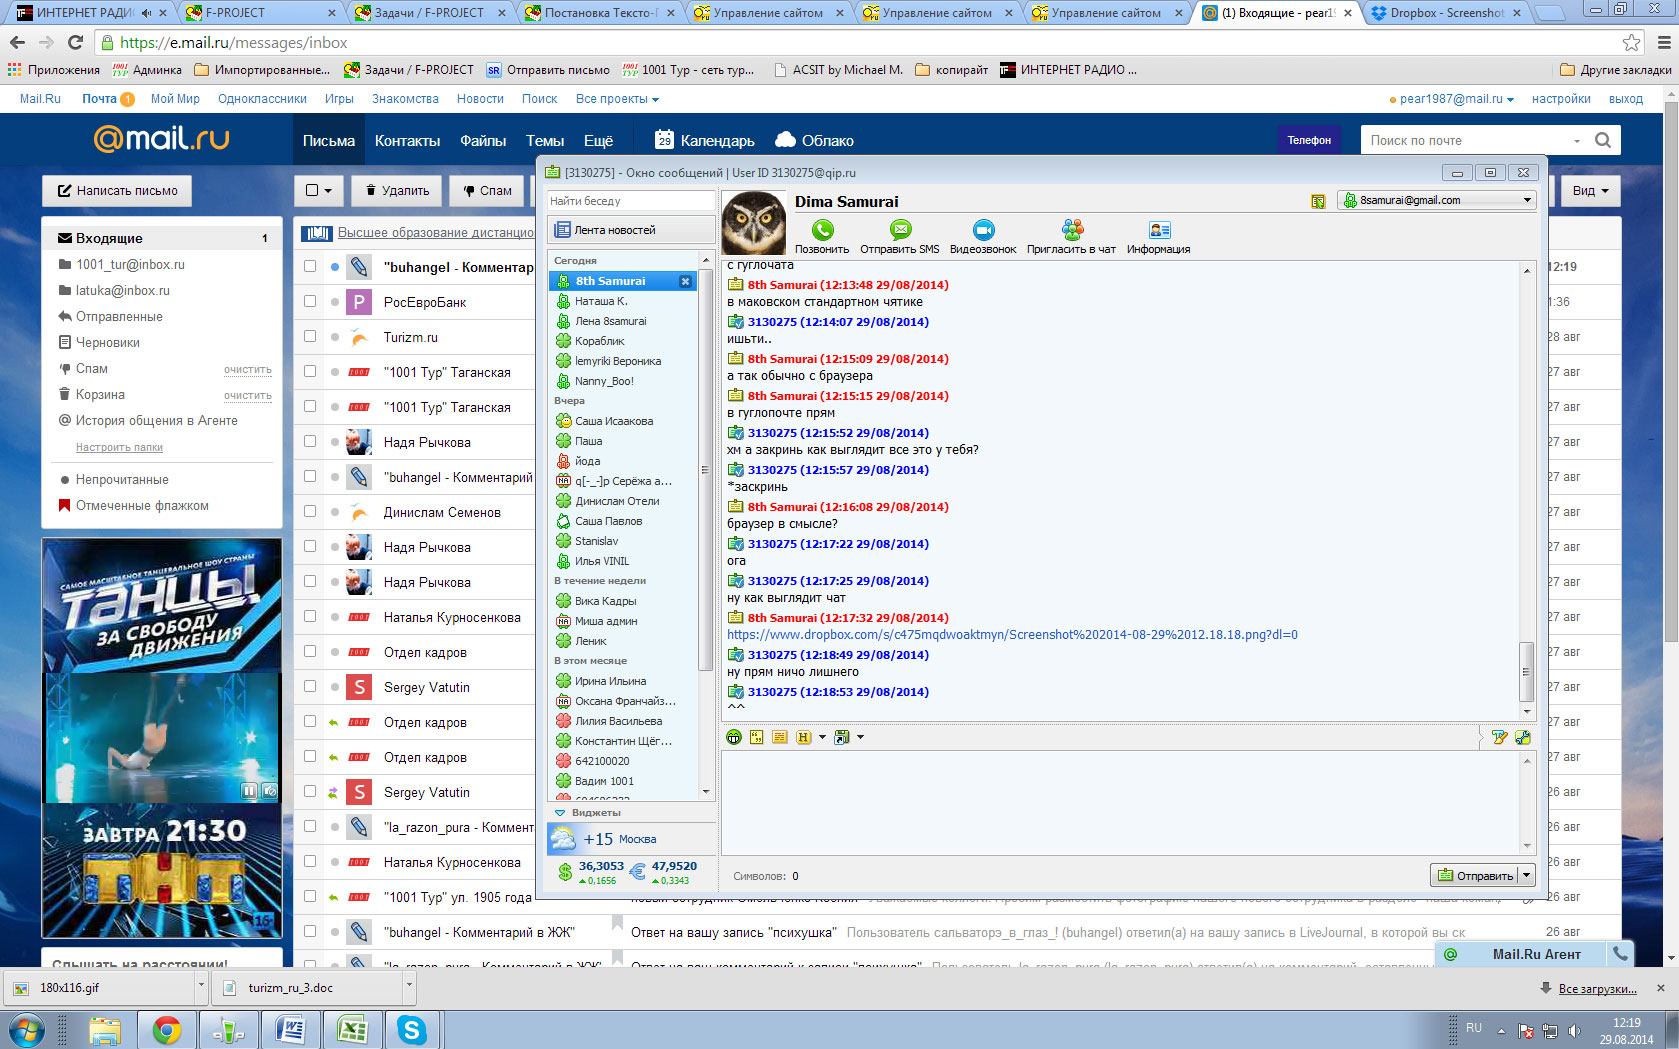This screenshot has height=1049, width=1679.
Task: Collapse the Виджеты section
Action: [x=560, y=813]
